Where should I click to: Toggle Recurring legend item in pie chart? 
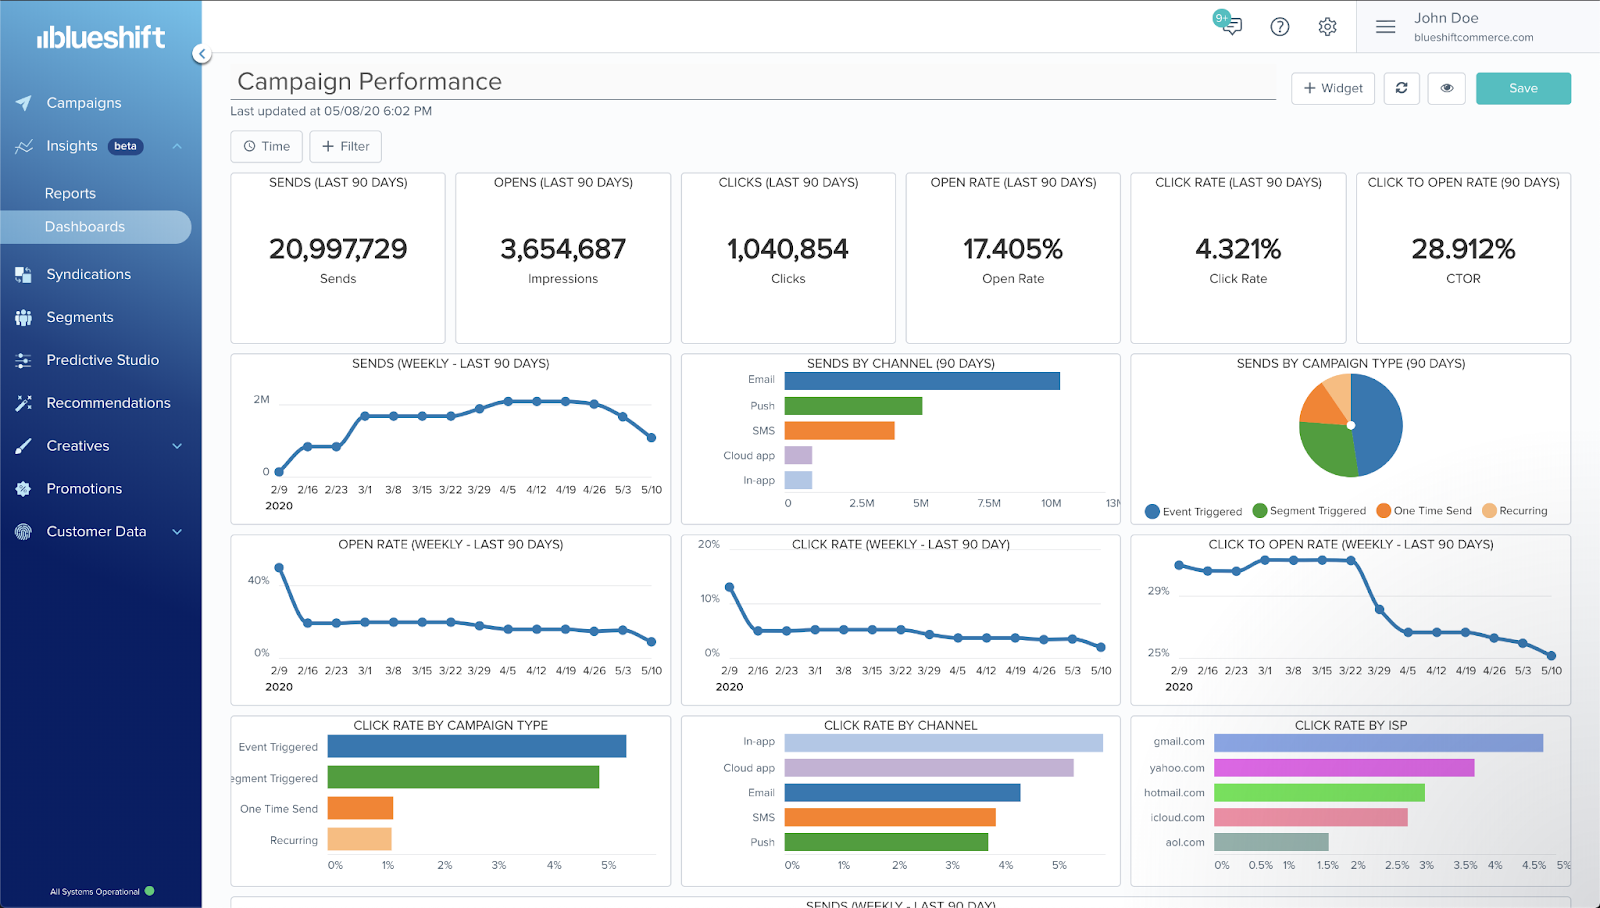(1515, 511)
